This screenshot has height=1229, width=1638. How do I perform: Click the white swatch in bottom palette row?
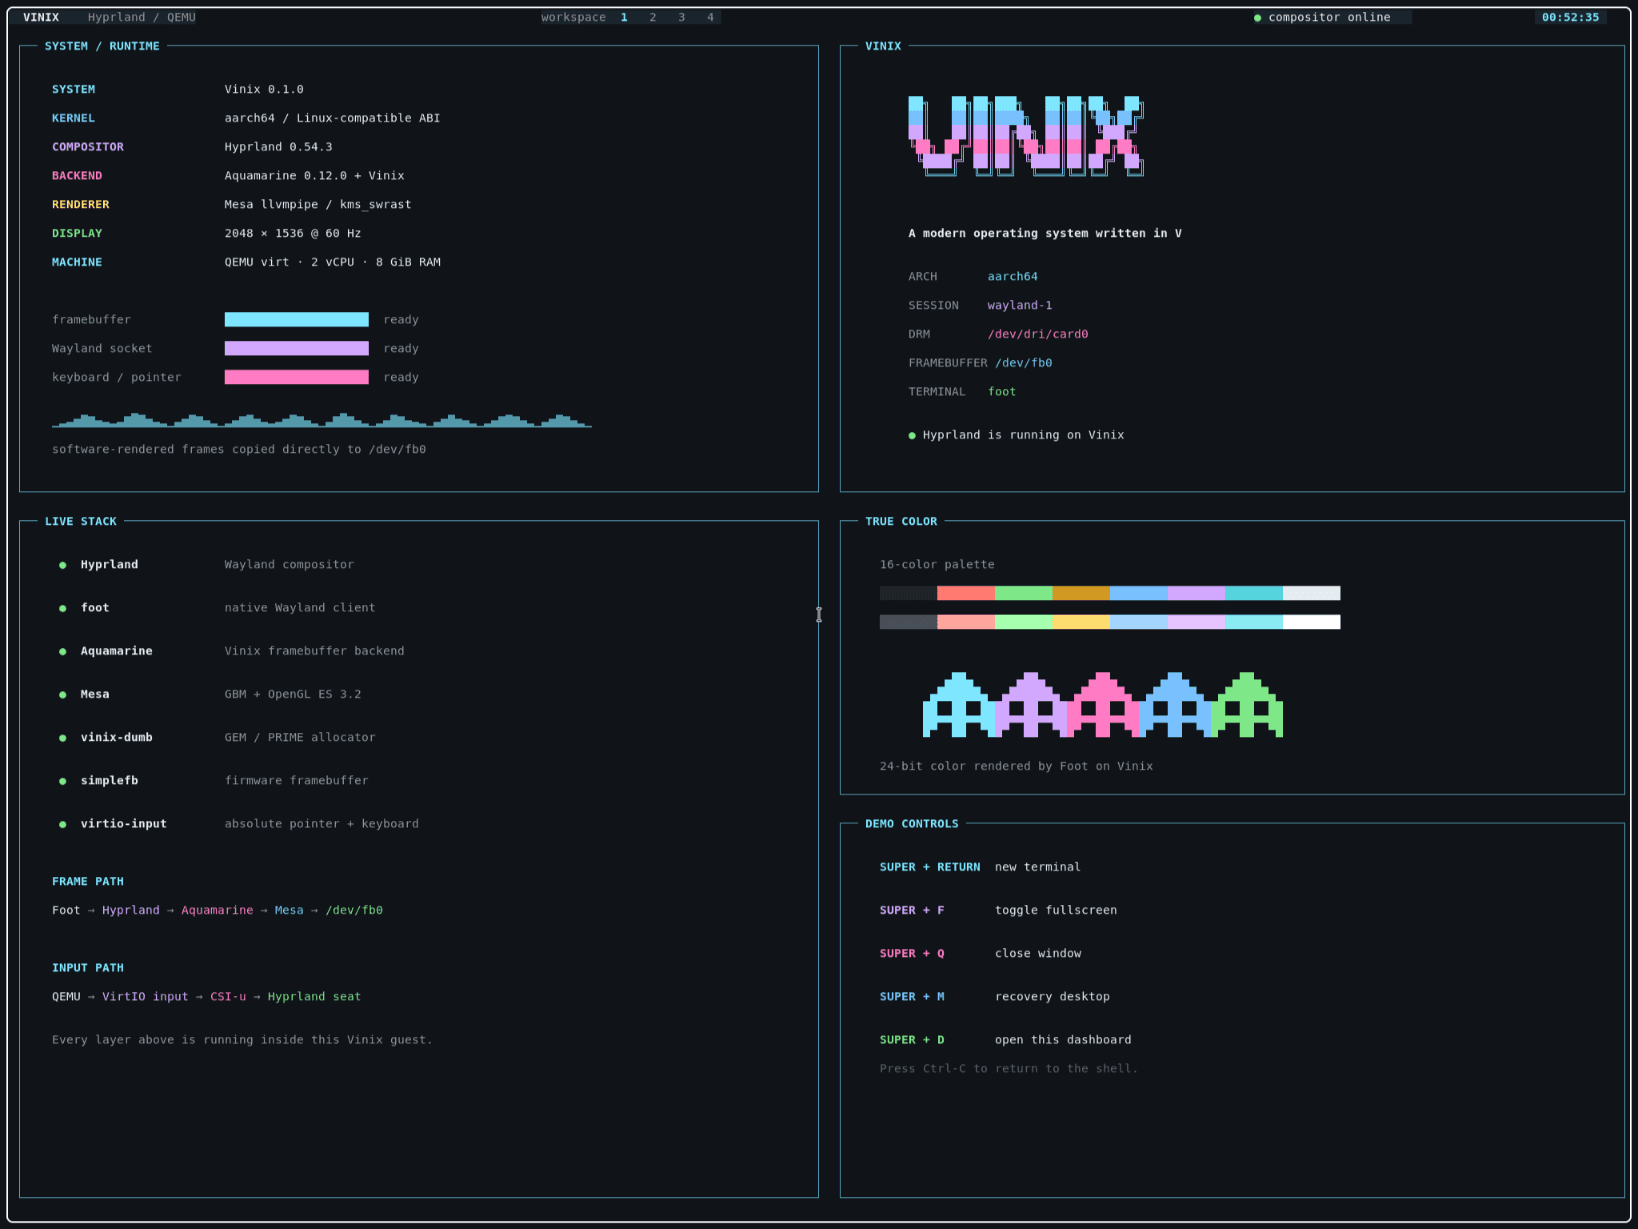point(1311,622)
